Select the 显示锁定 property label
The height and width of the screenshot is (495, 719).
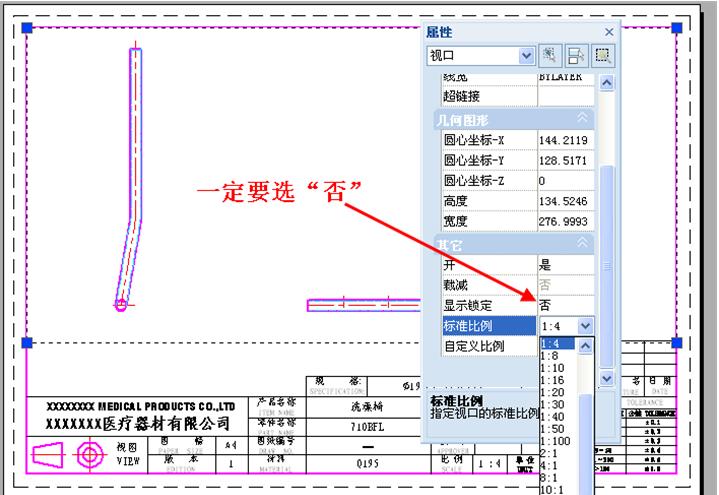(489, 305)
